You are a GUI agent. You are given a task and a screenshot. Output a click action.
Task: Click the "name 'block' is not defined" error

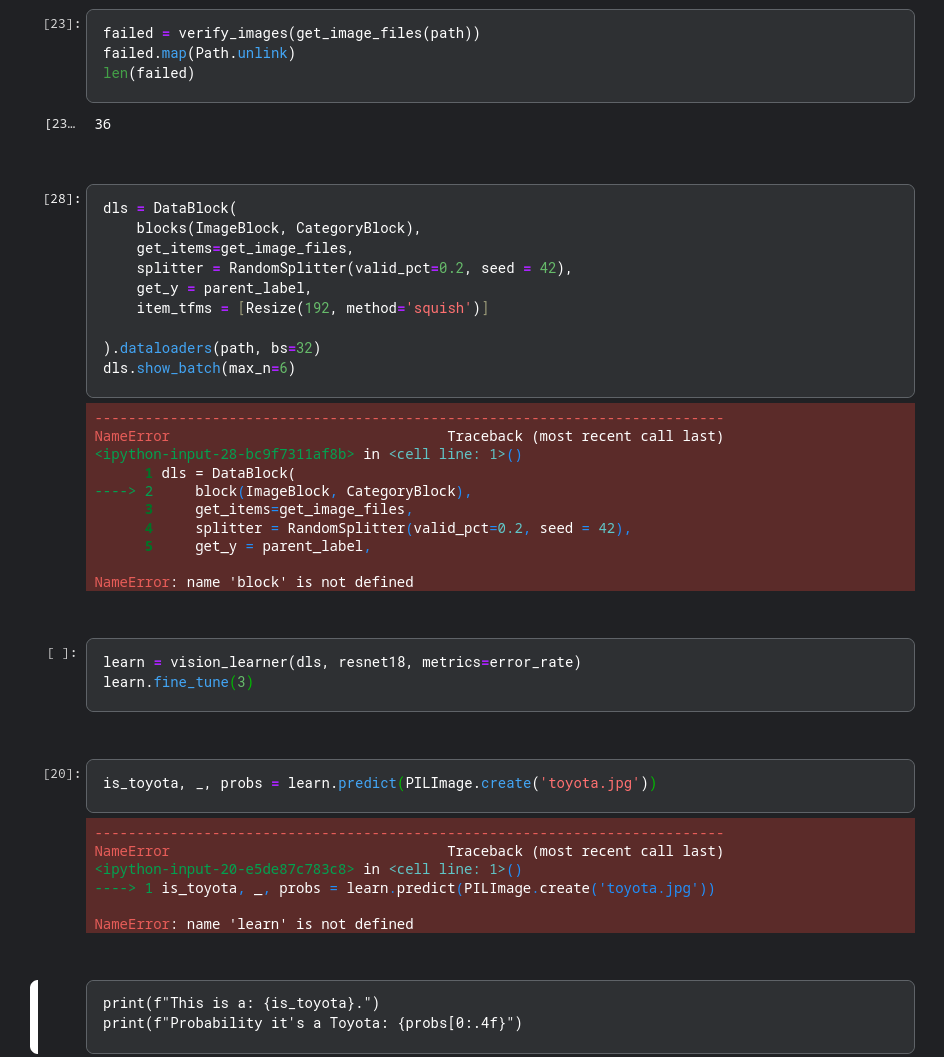coord(254,582)
